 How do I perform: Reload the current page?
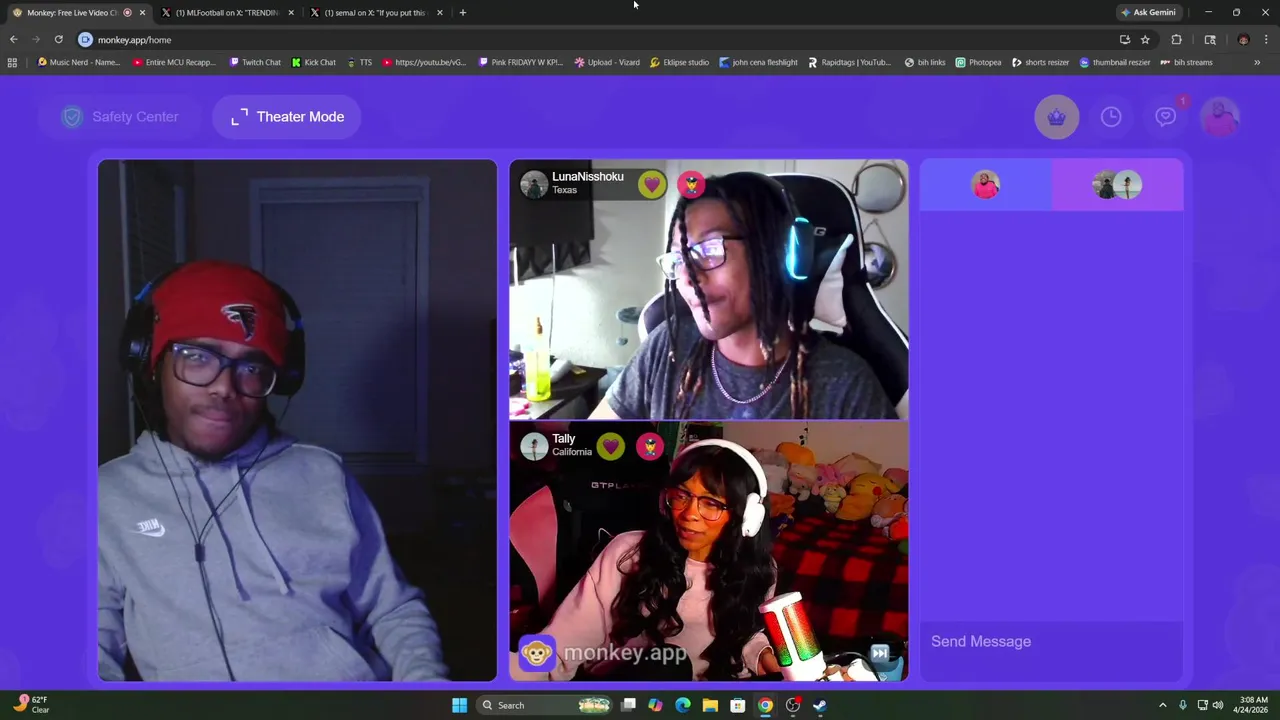tap(59, 40)
